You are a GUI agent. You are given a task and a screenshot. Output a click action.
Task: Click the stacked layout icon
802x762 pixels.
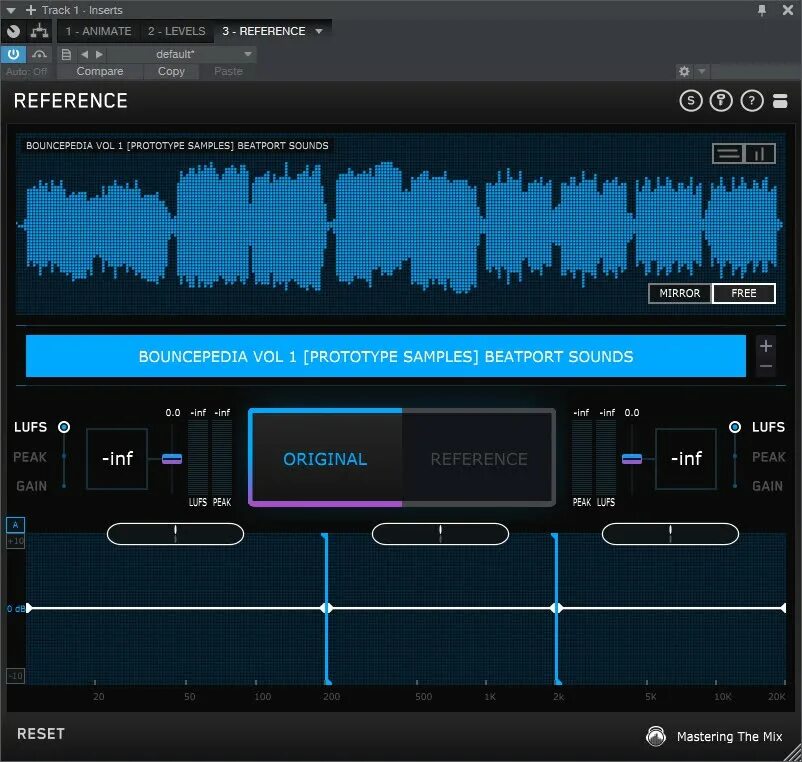(780, 101)
